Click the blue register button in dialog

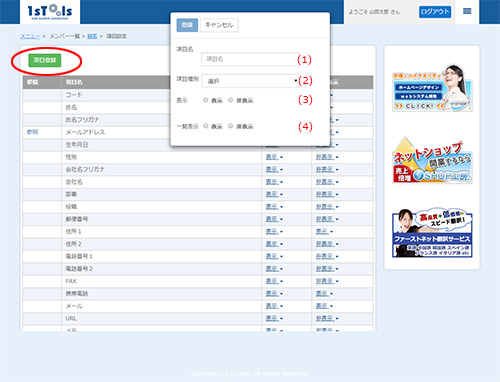187,25
